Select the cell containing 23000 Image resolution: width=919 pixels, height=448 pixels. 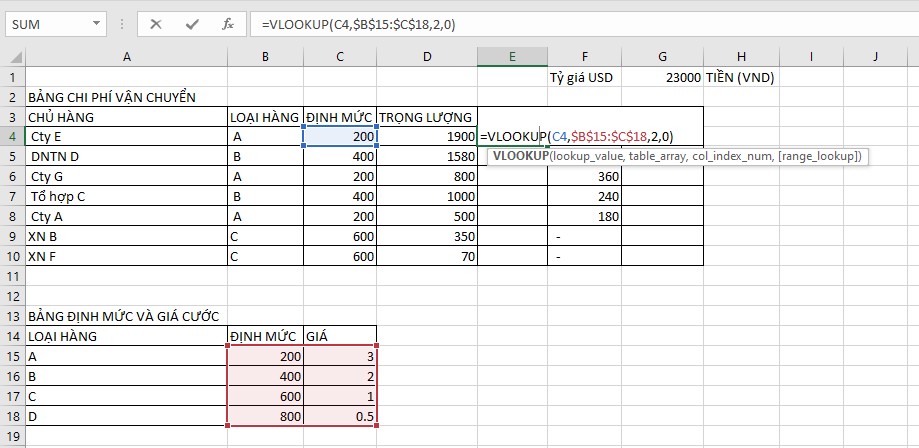662,77
